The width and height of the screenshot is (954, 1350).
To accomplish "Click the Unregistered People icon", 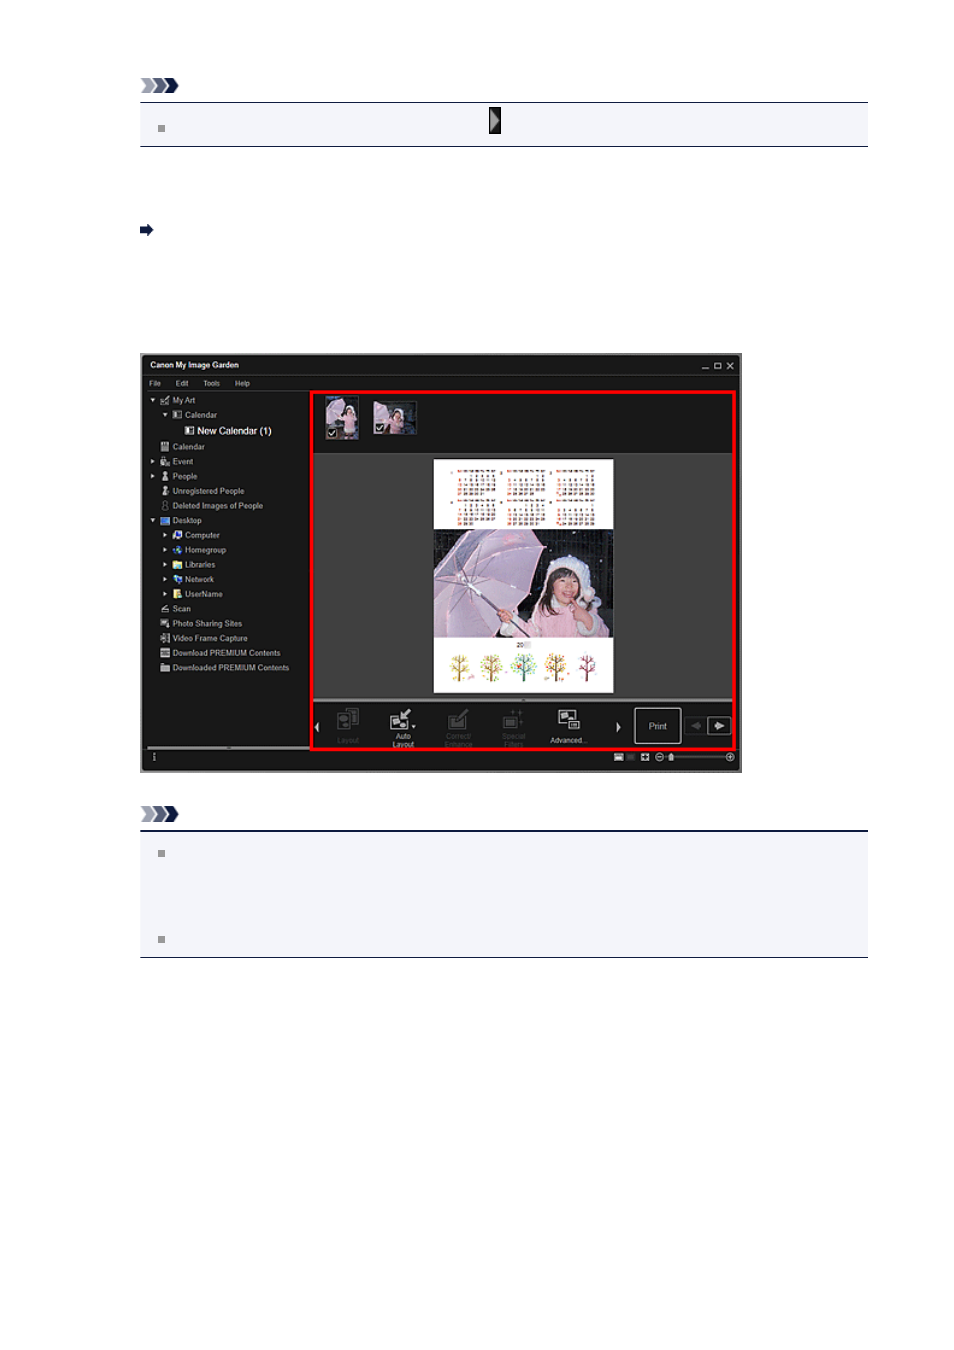I will (x=165, y=491).
